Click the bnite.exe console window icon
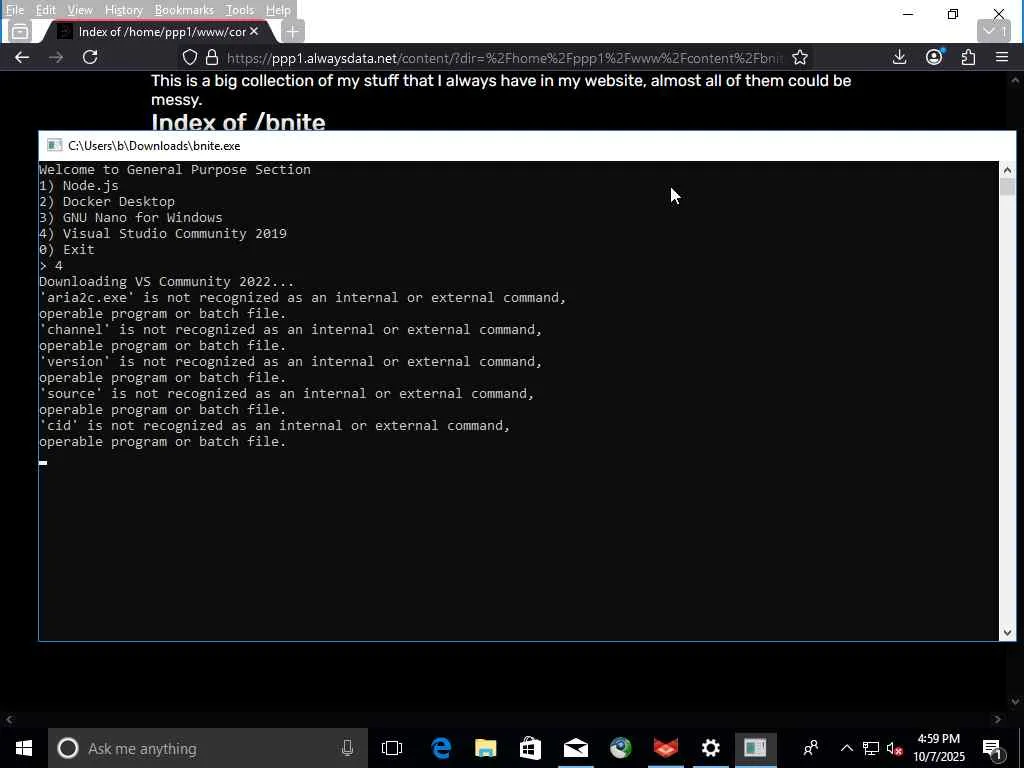 55,146
